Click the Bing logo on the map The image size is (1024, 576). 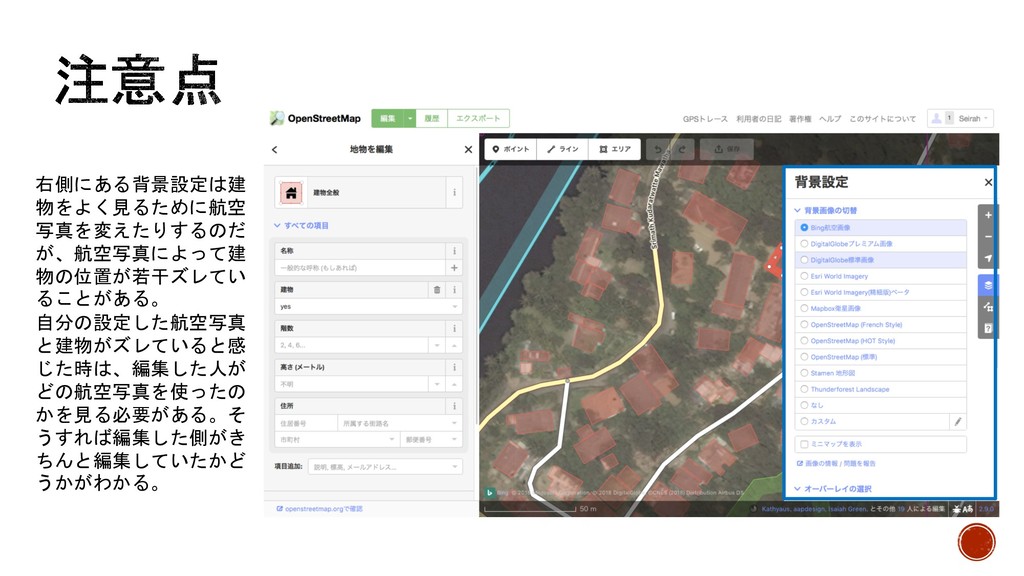click(x=489, y=492)
